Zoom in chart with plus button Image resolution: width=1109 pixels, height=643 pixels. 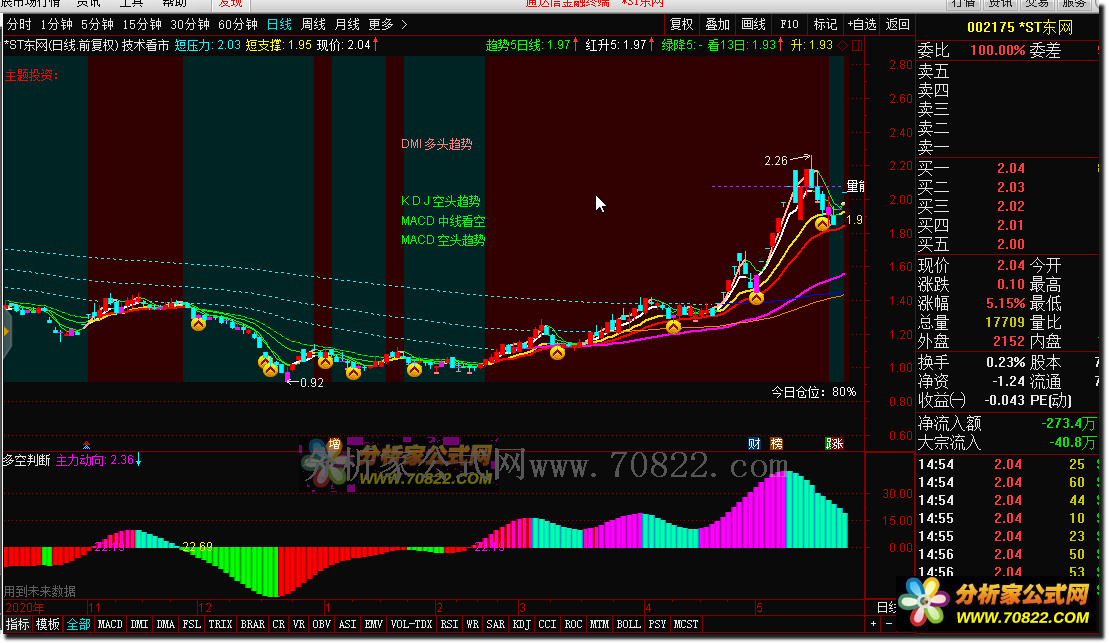tap(873, 624)
